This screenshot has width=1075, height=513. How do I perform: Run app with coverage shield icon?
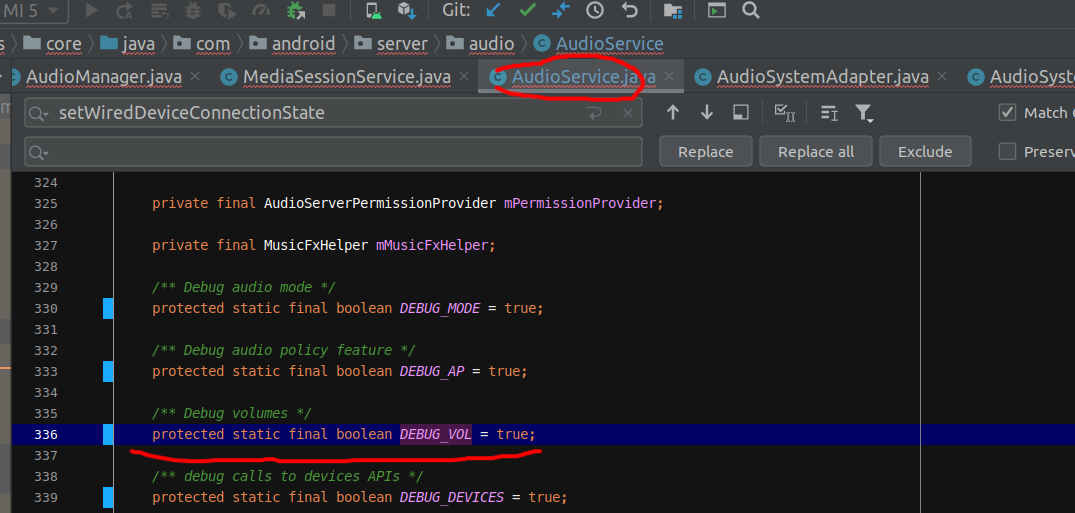tap(227, 10)
